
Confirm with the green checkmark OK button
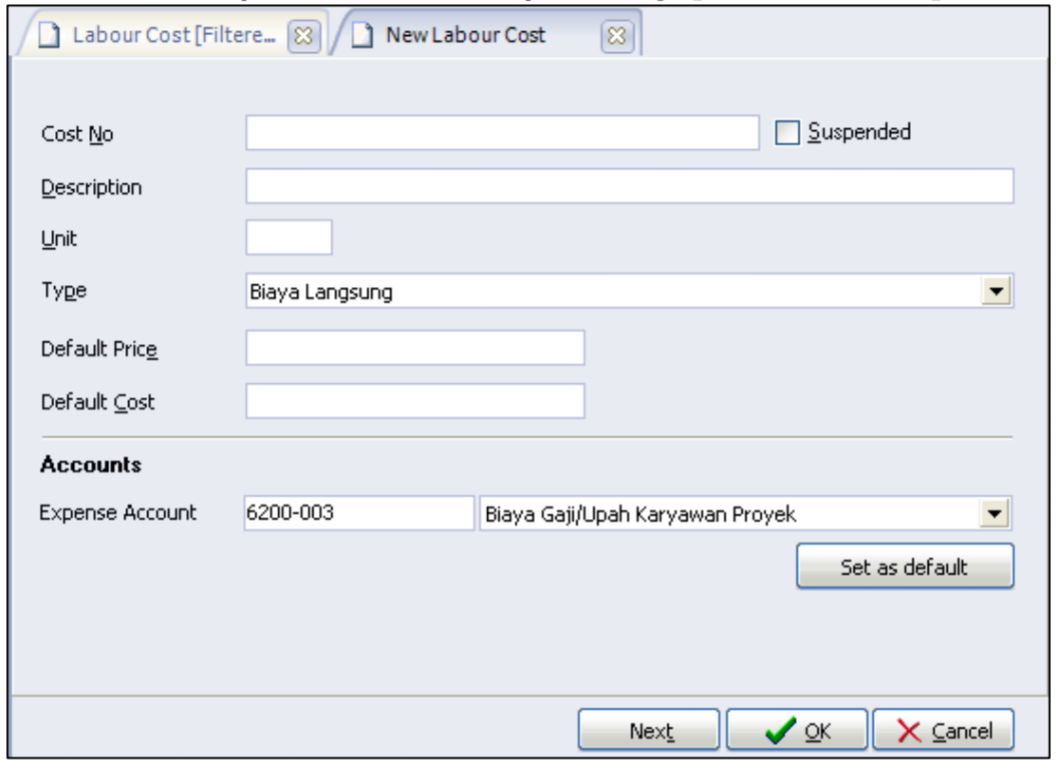click(x=795, y=730)
